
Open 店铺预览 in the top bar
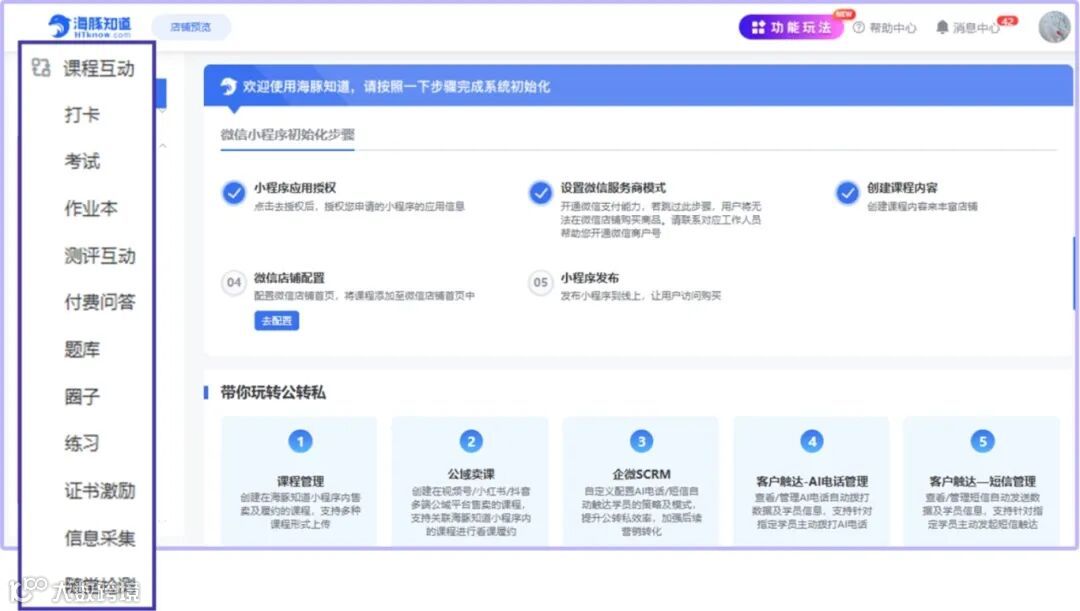click(x=189, y=27)
